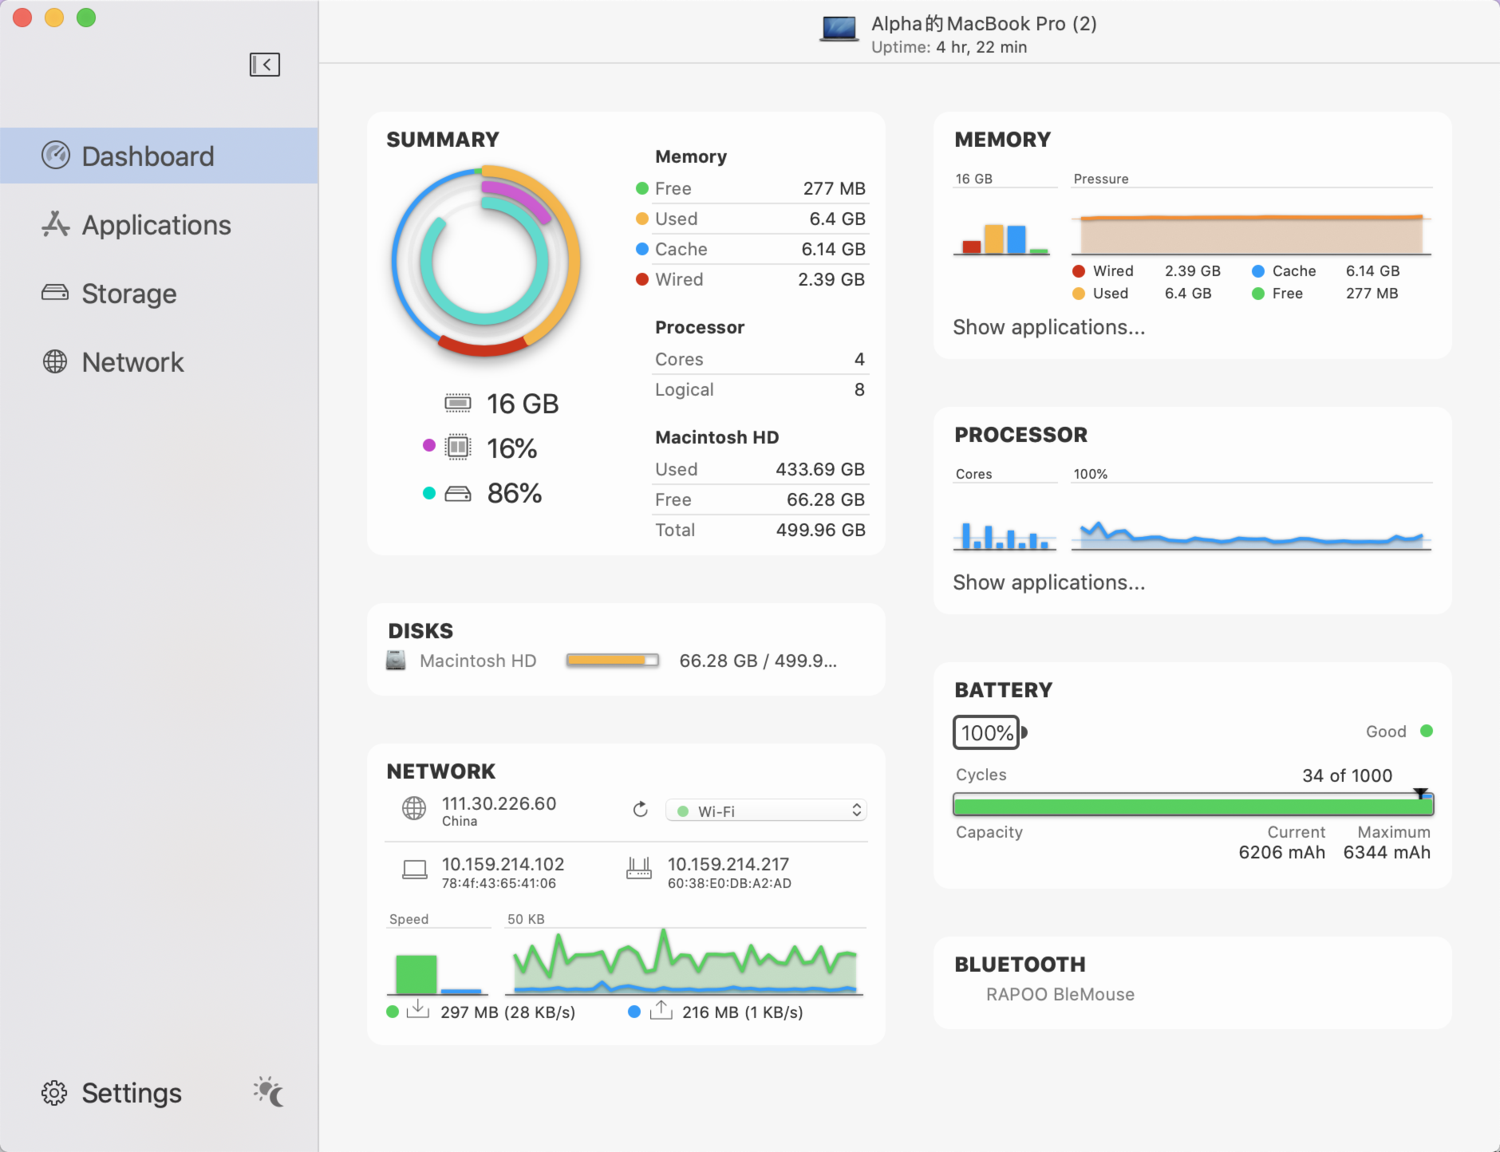
Task: Open the Applications section
Action: coord(159,225)
